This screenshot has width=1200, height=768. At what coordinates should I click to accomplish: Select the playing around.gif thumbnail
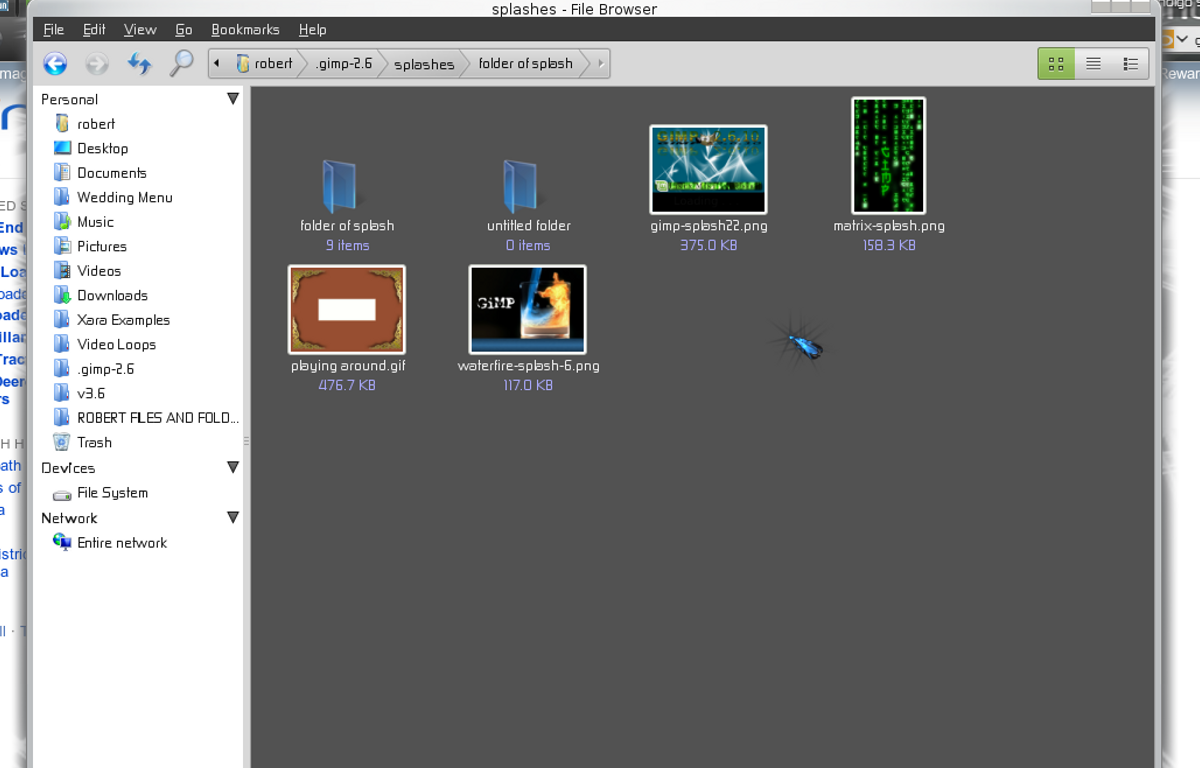coord(347,309)
